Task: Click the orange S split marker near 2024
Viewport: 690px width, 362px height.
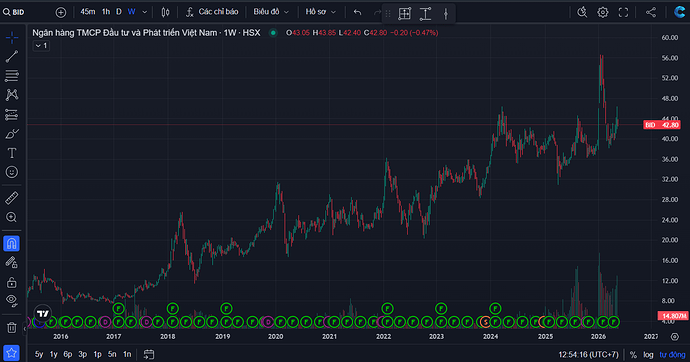Action: pos(485,322)
